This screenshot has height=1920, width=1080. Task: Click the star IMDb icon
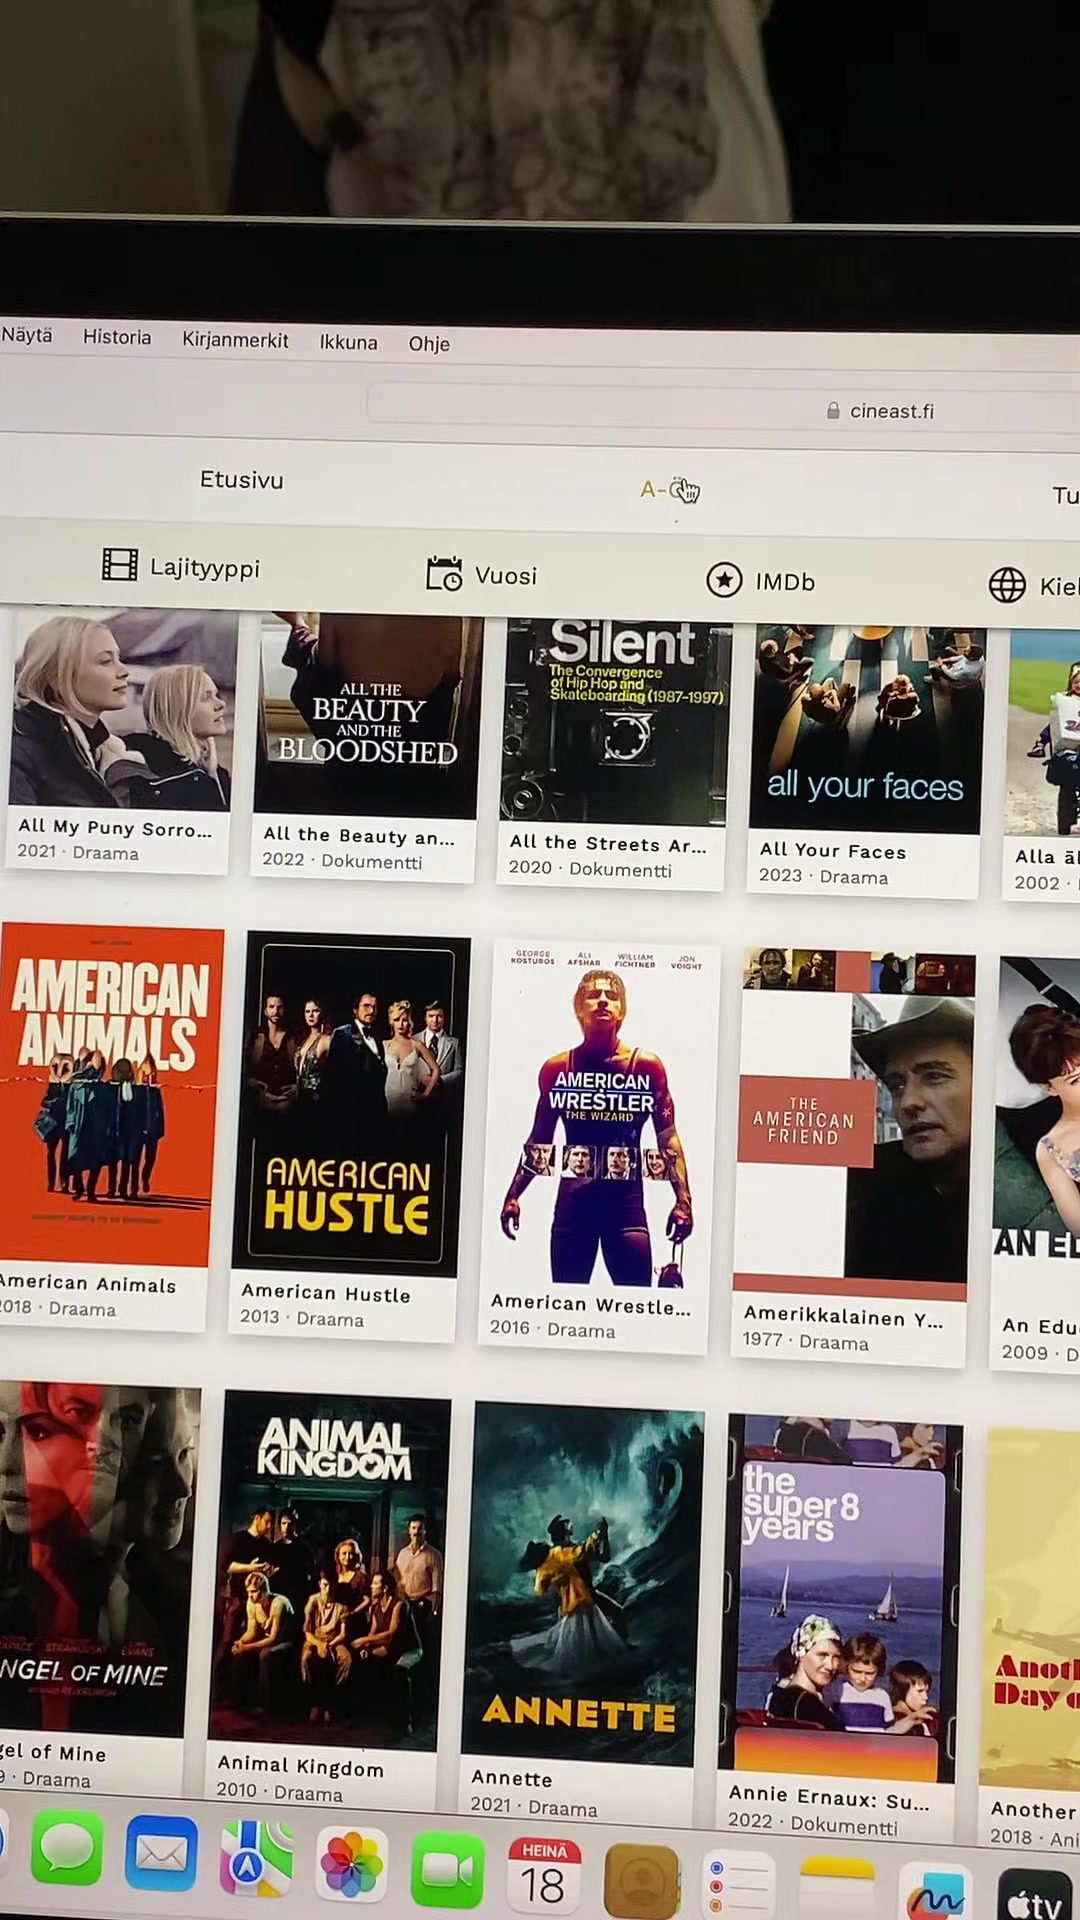pos(724,579)
